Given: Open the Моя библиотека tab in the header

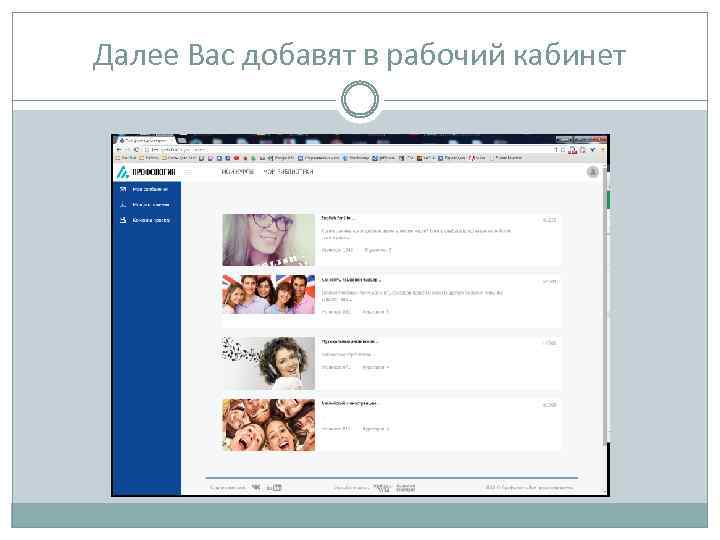Looking at the screenshot, I should [x=288, y=172].
